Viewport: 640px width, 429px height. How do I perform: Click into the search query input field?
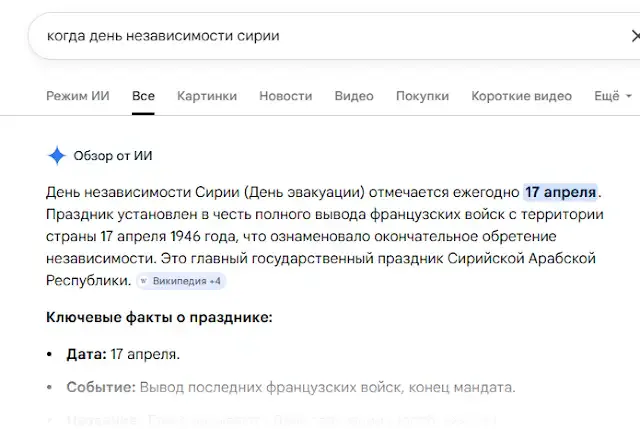pos(300,36)
